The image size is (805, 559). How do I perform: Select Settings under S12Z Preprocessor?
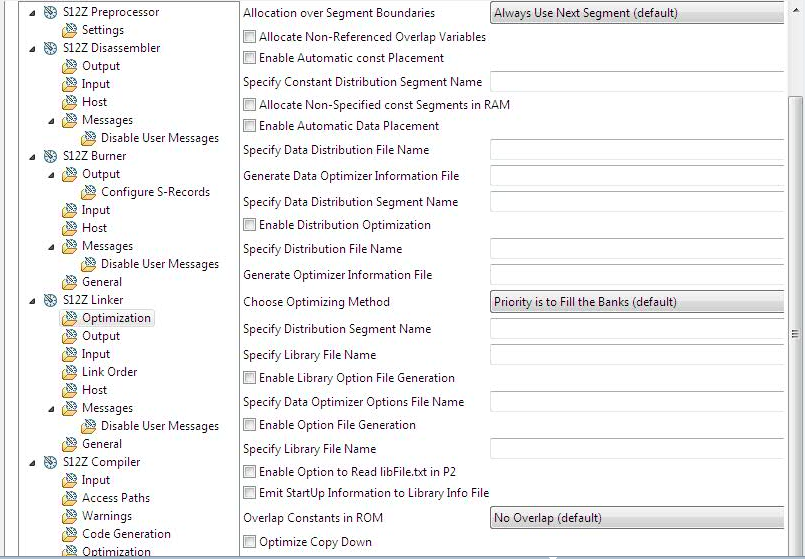103,30
